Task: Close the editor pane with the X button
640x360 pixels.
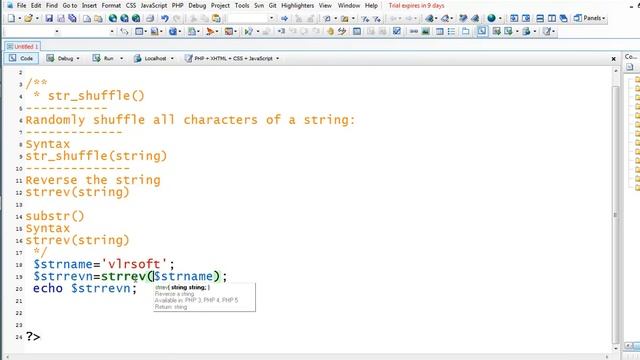Action: click(613, 59)
